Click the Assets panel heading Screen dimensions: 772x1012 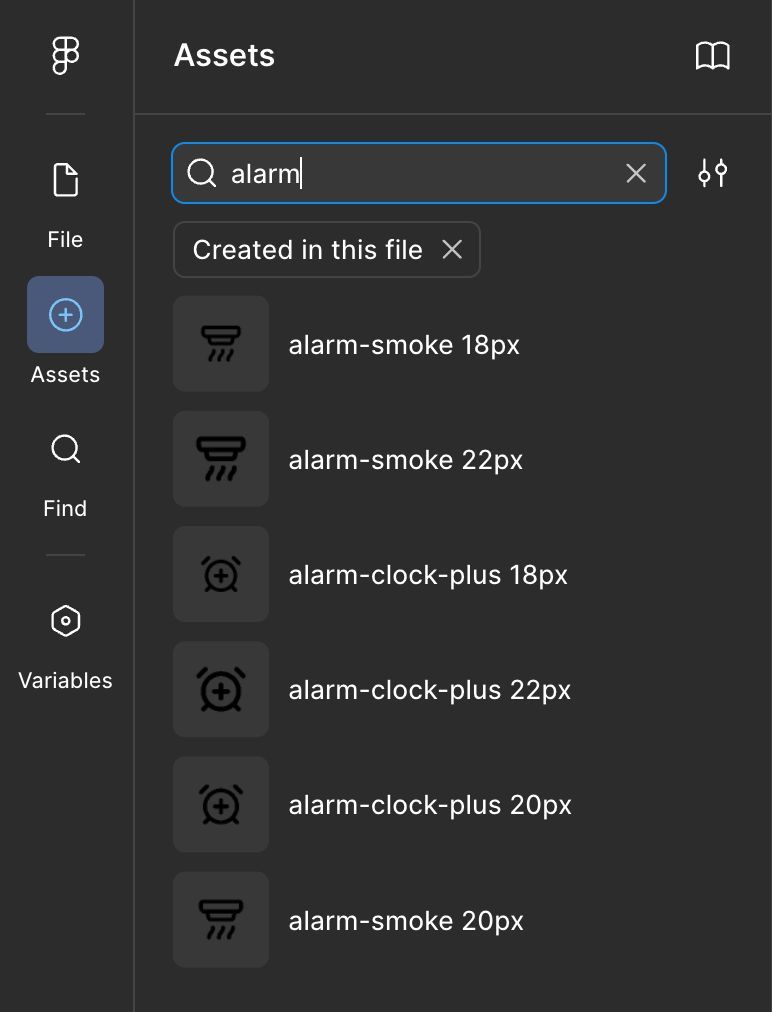225,56
